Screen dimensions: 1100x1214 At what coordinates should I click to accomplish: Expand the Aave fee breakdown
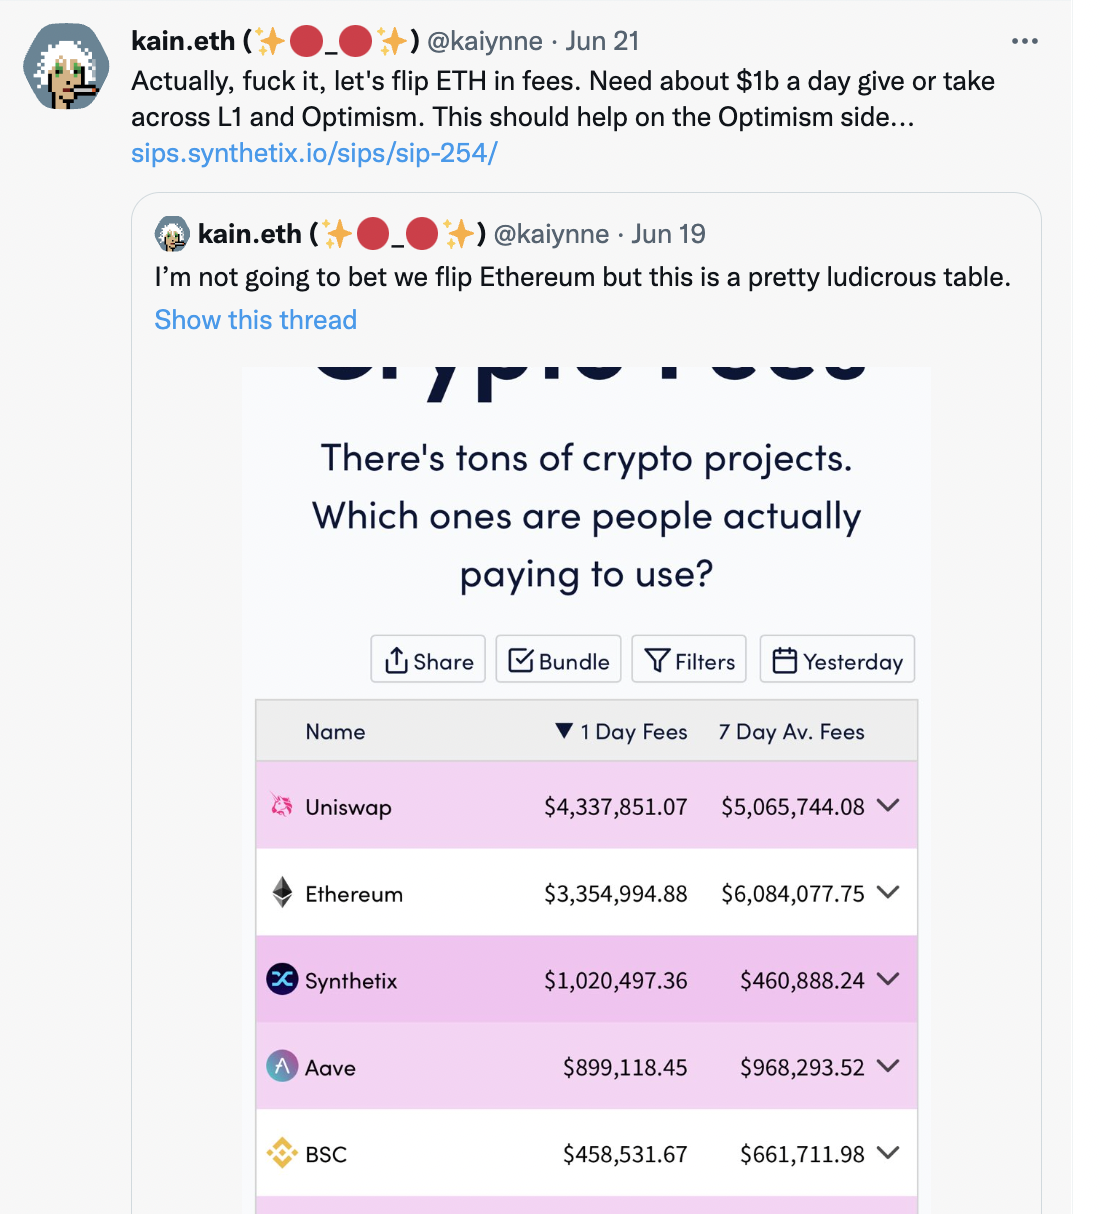889,1066
